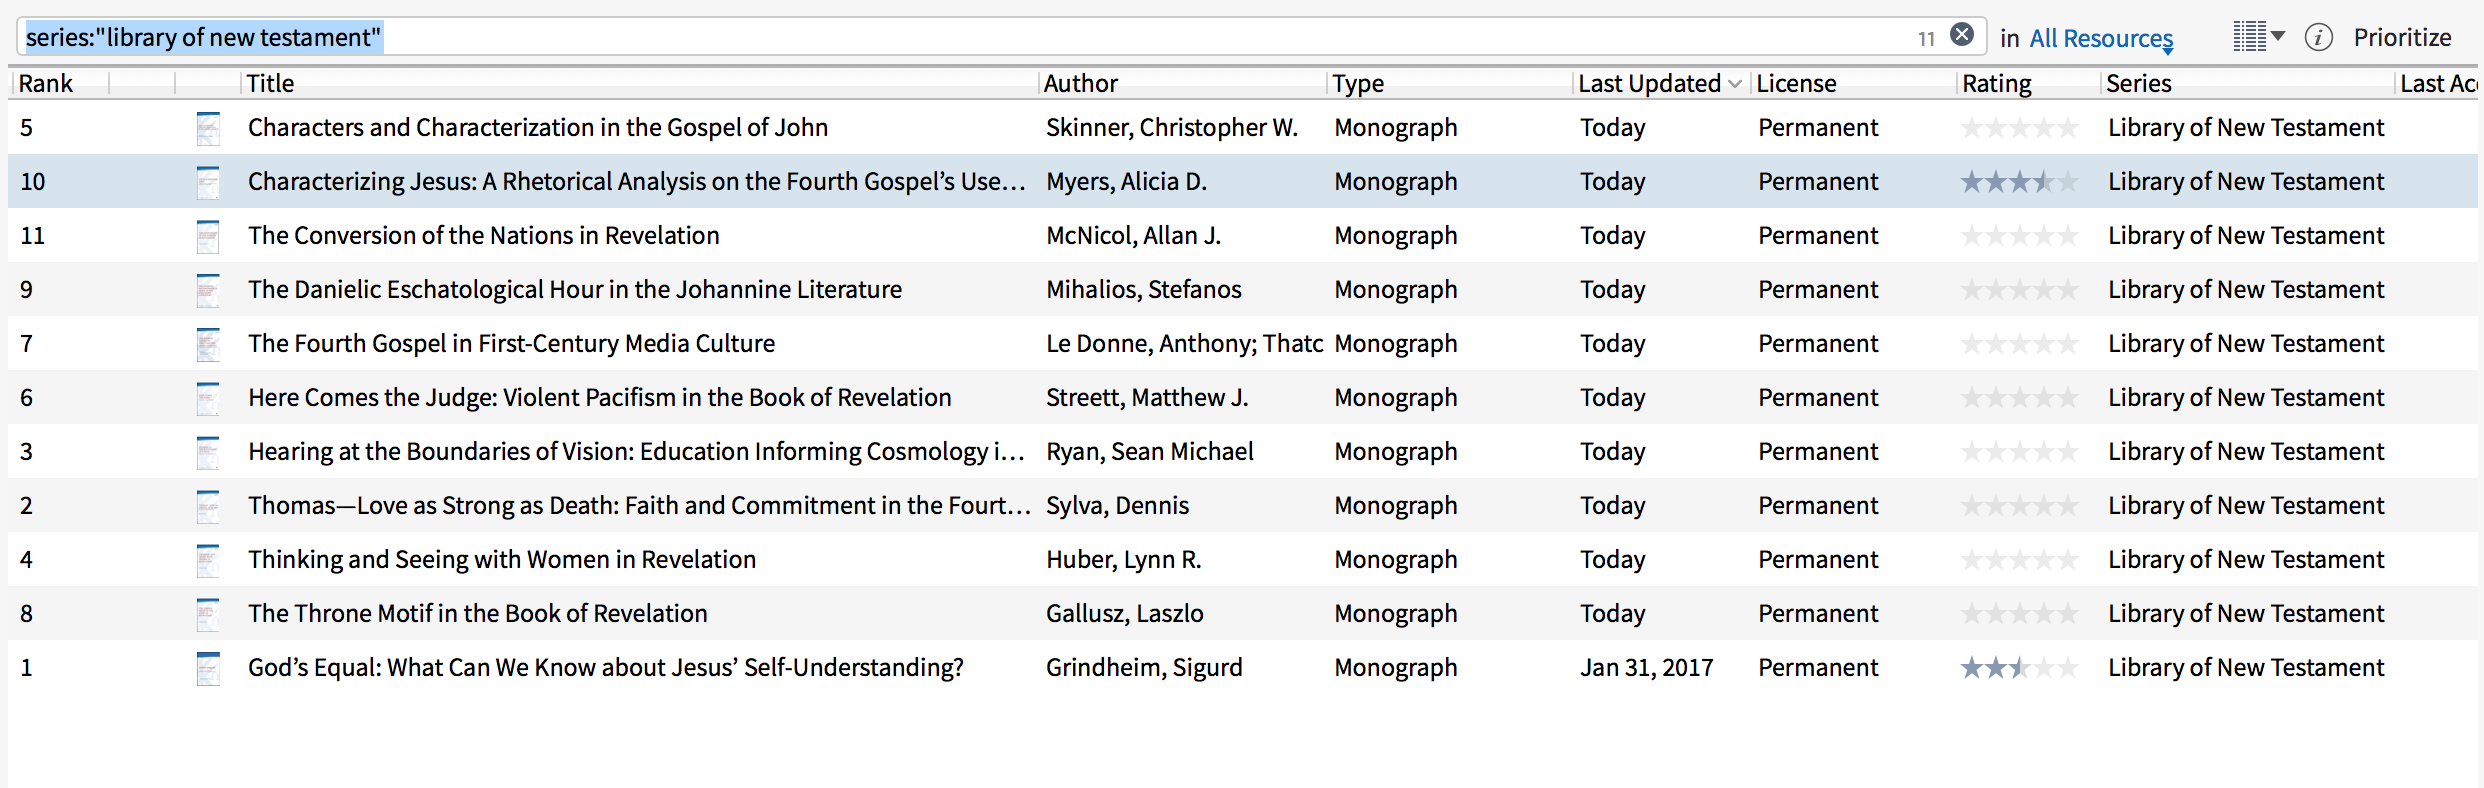Open the All Resources filter dropdown

point(2101,38)
